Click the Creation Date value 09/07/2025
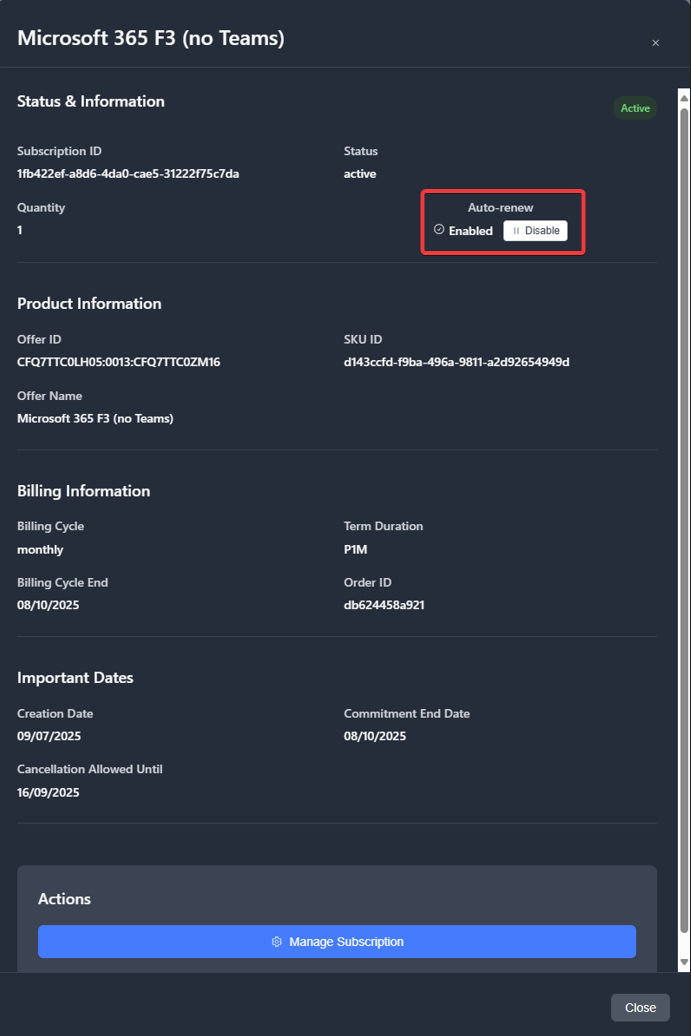Screen dimensions: 691x1036 coord(49,736)
